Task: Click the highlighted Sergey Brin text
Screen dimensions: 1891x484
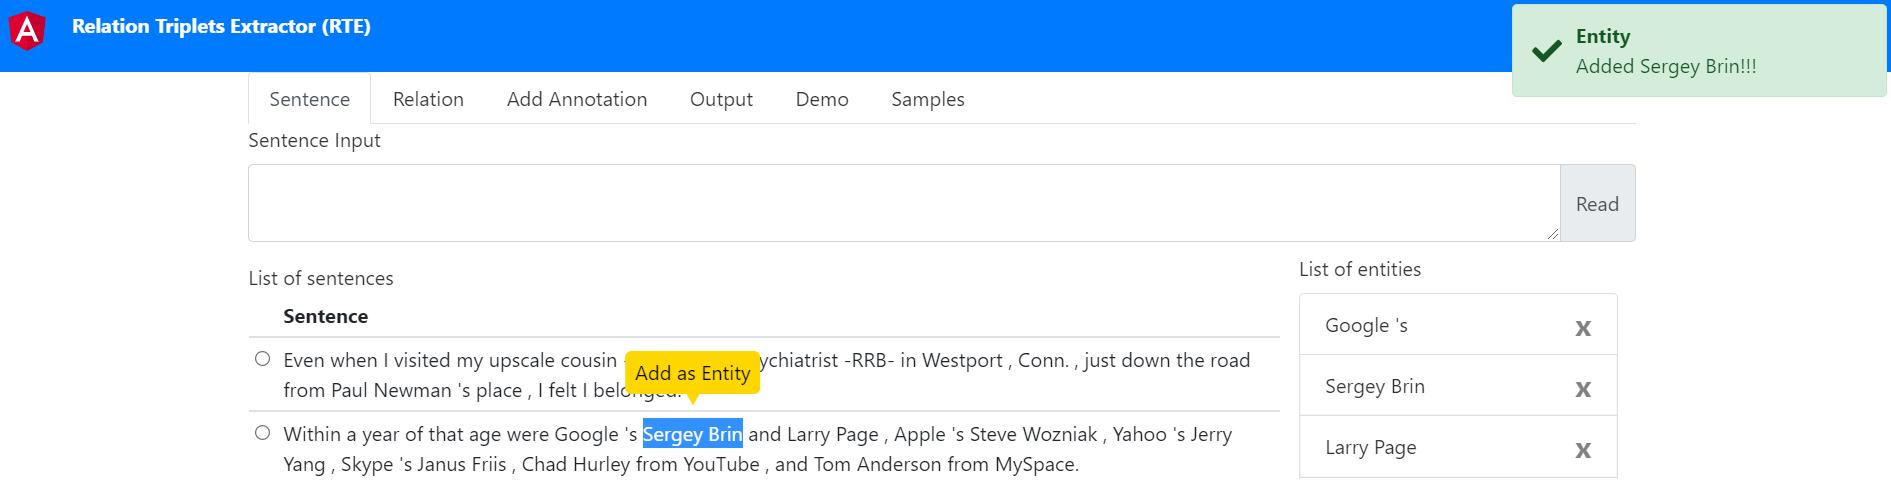Action: [x=692, y=434]
